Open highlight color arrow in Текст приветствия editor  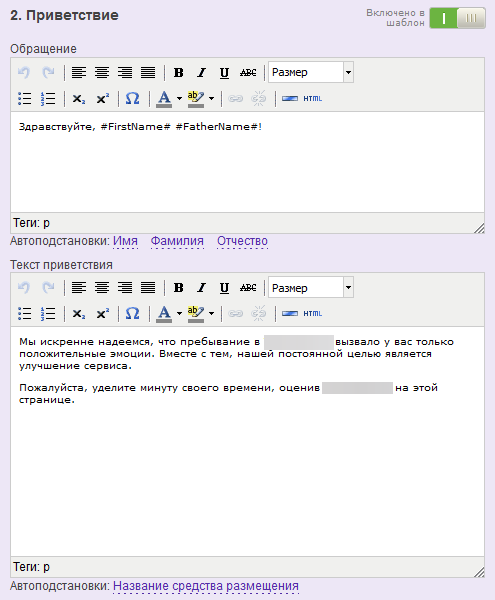pyautogui.click(x=211, y=314)
